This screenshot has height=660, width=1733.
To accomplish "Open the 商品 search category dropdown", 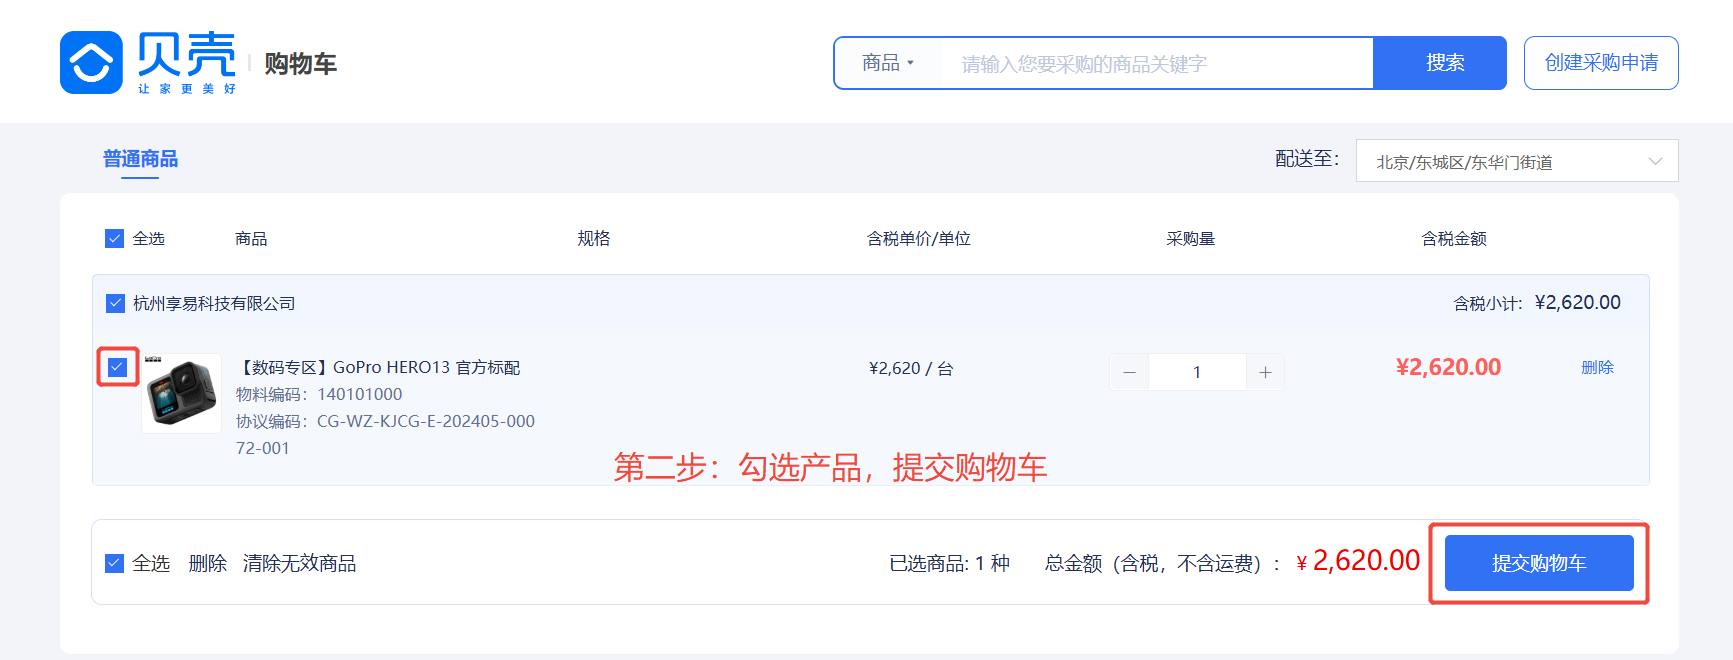I will pos(888,63).
